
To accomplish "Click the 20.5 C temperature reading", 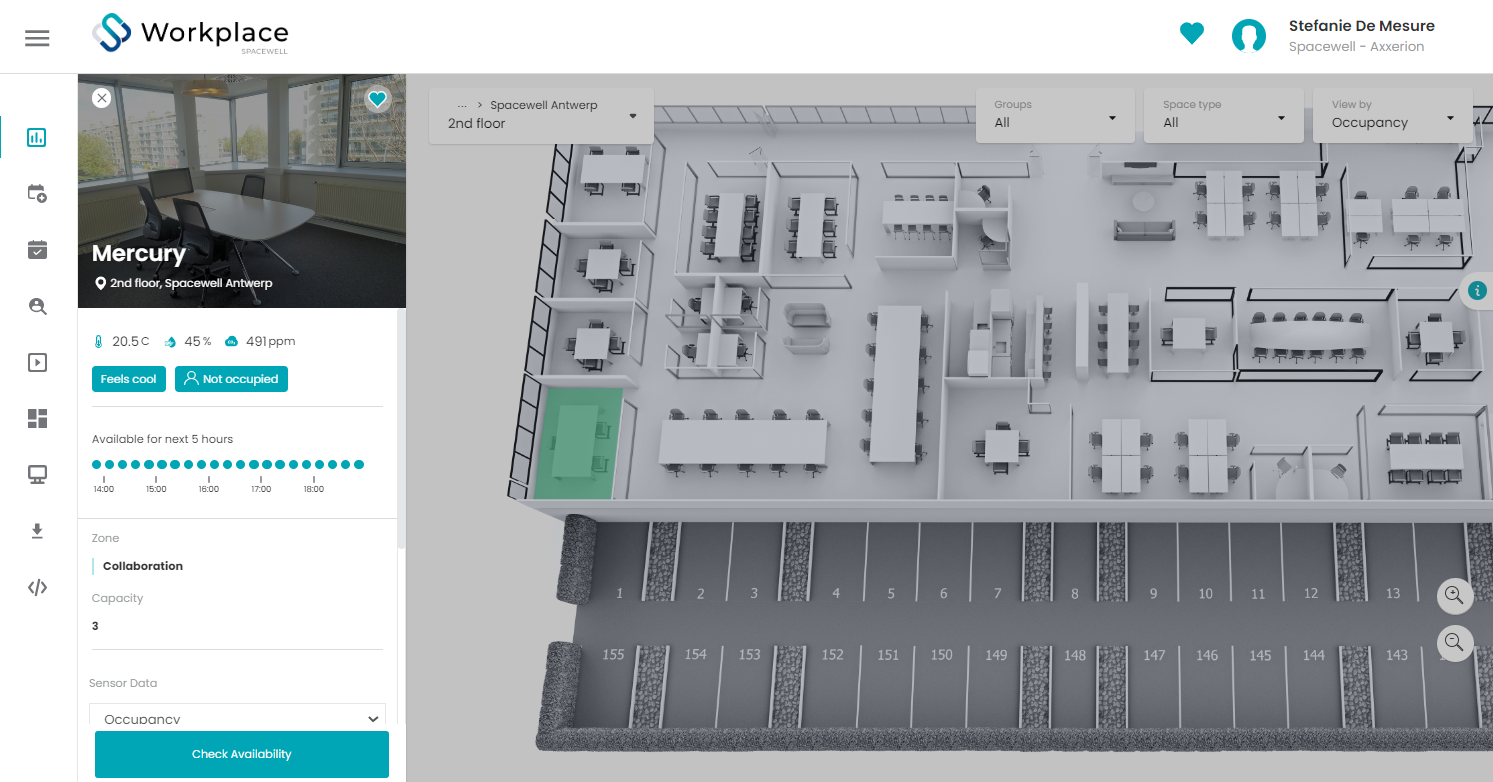I will pyautogui.click(x=121, y=341).
